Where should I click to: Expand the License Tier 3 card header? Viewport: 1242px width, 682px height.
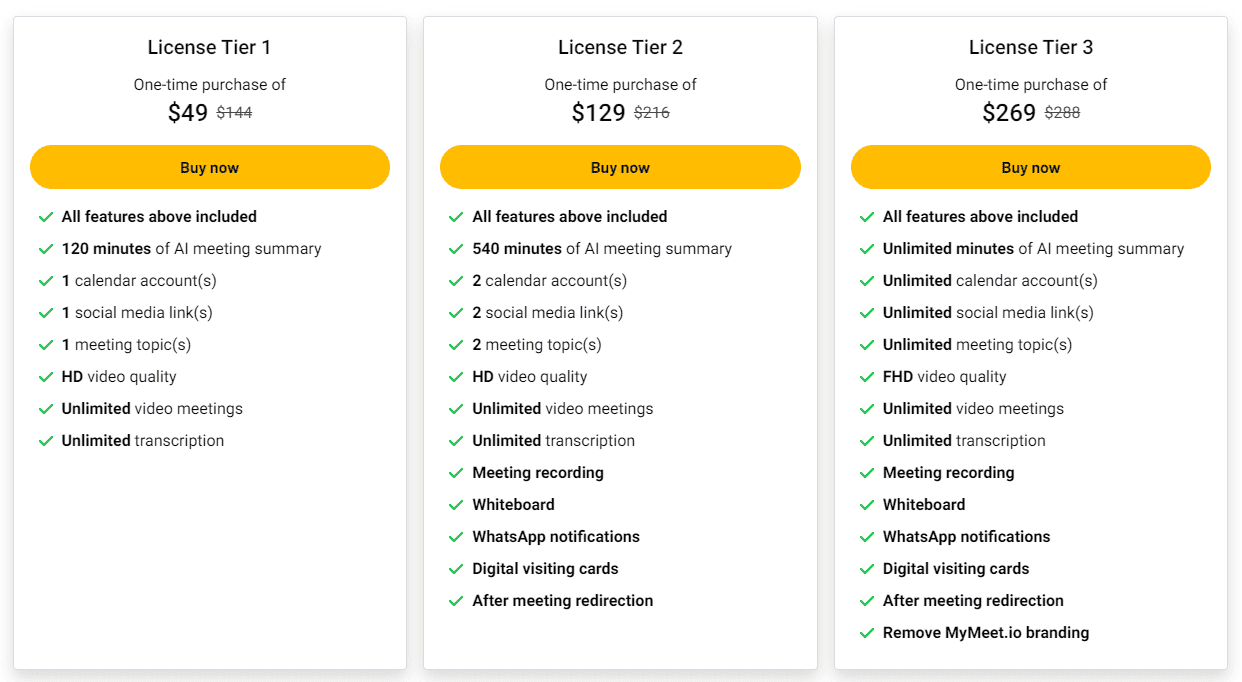coord(1031,47)
